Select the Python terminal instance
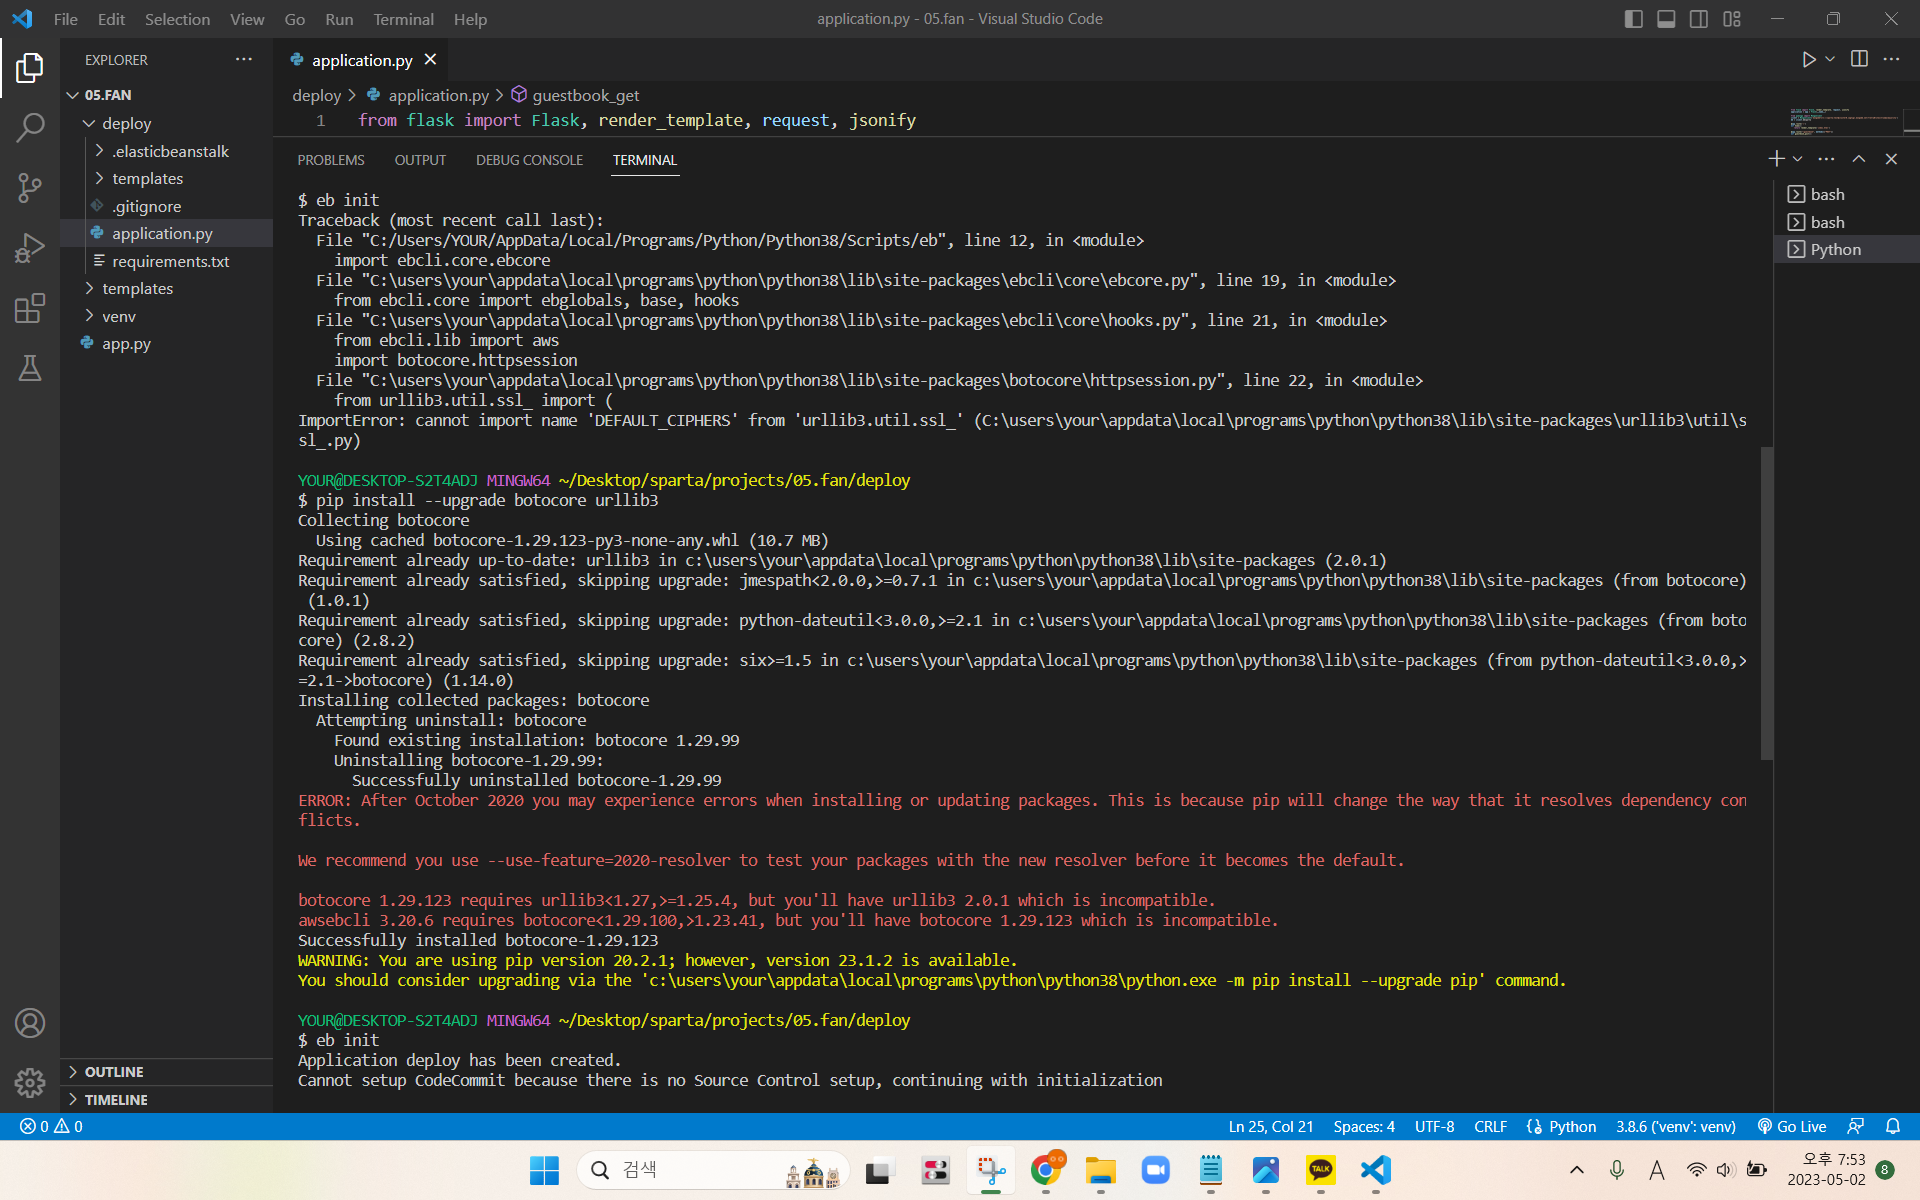The width and height of the screenshot is (1920, 1200). tap(1846, 249)
